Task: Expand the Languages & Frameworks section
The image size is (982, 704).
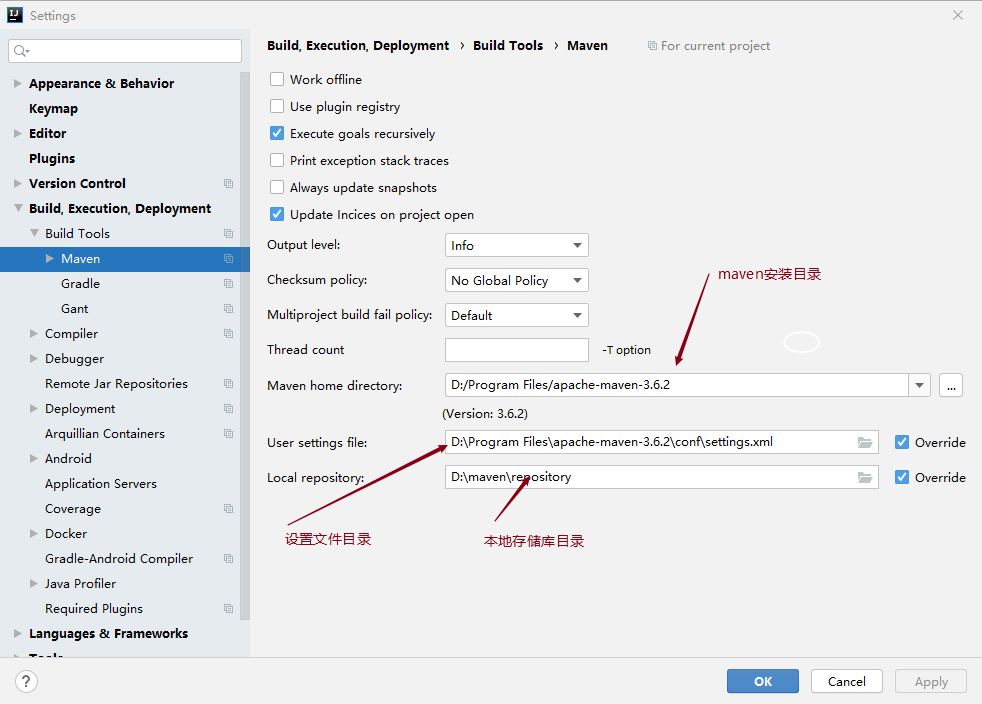Action: click(x=18, y=634)
